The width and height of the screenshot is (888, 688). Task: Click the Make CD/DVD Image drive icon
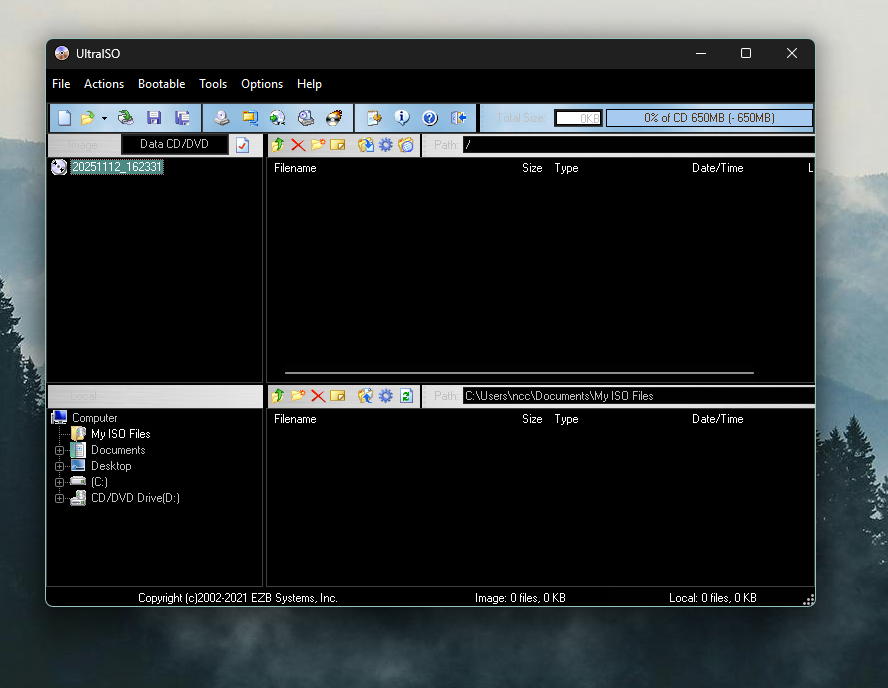pyautogui.click(x=221, y=118)
